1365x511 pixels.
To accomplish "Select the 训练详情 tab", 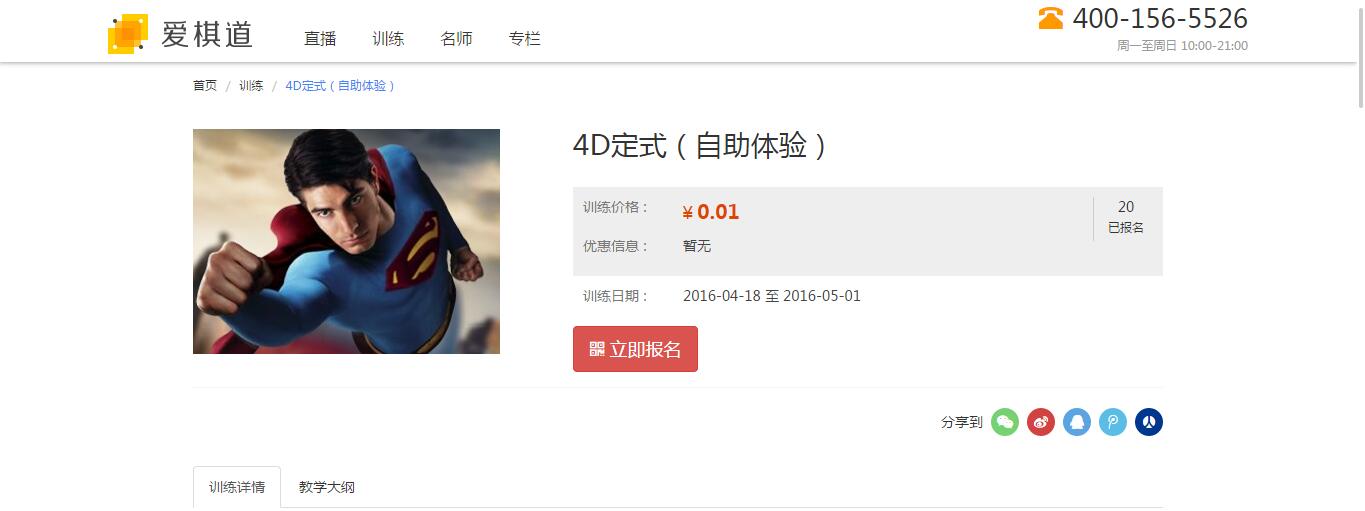I will click(x=237, y=488).
